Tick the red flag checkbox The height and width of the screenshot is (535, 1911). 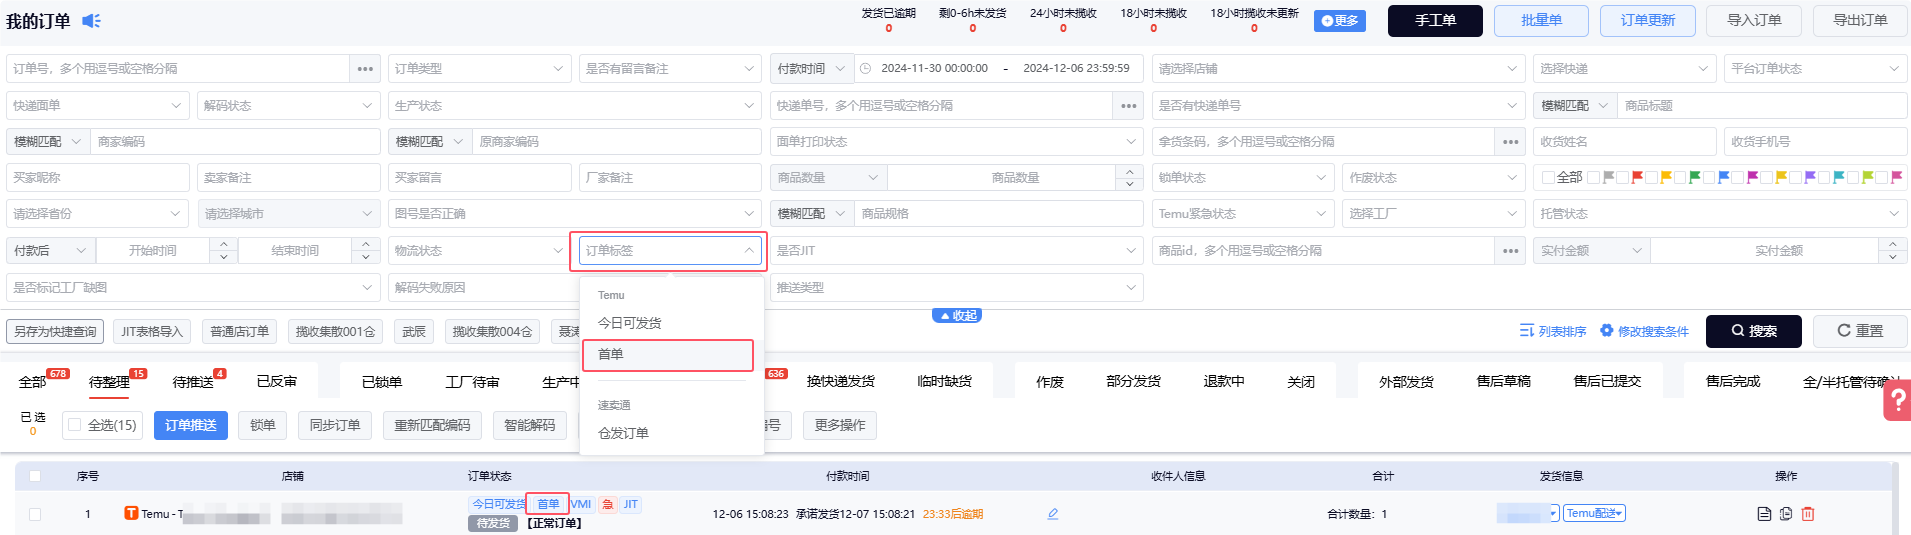tap(1622, 177)
